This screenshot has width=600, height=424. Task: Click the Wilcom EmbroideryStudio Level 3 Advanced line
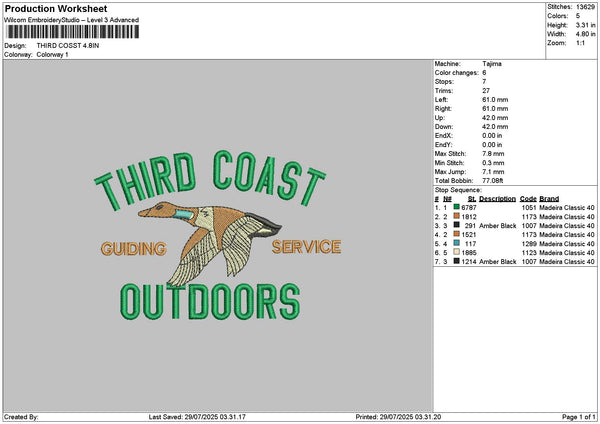(x=72, y=20)
